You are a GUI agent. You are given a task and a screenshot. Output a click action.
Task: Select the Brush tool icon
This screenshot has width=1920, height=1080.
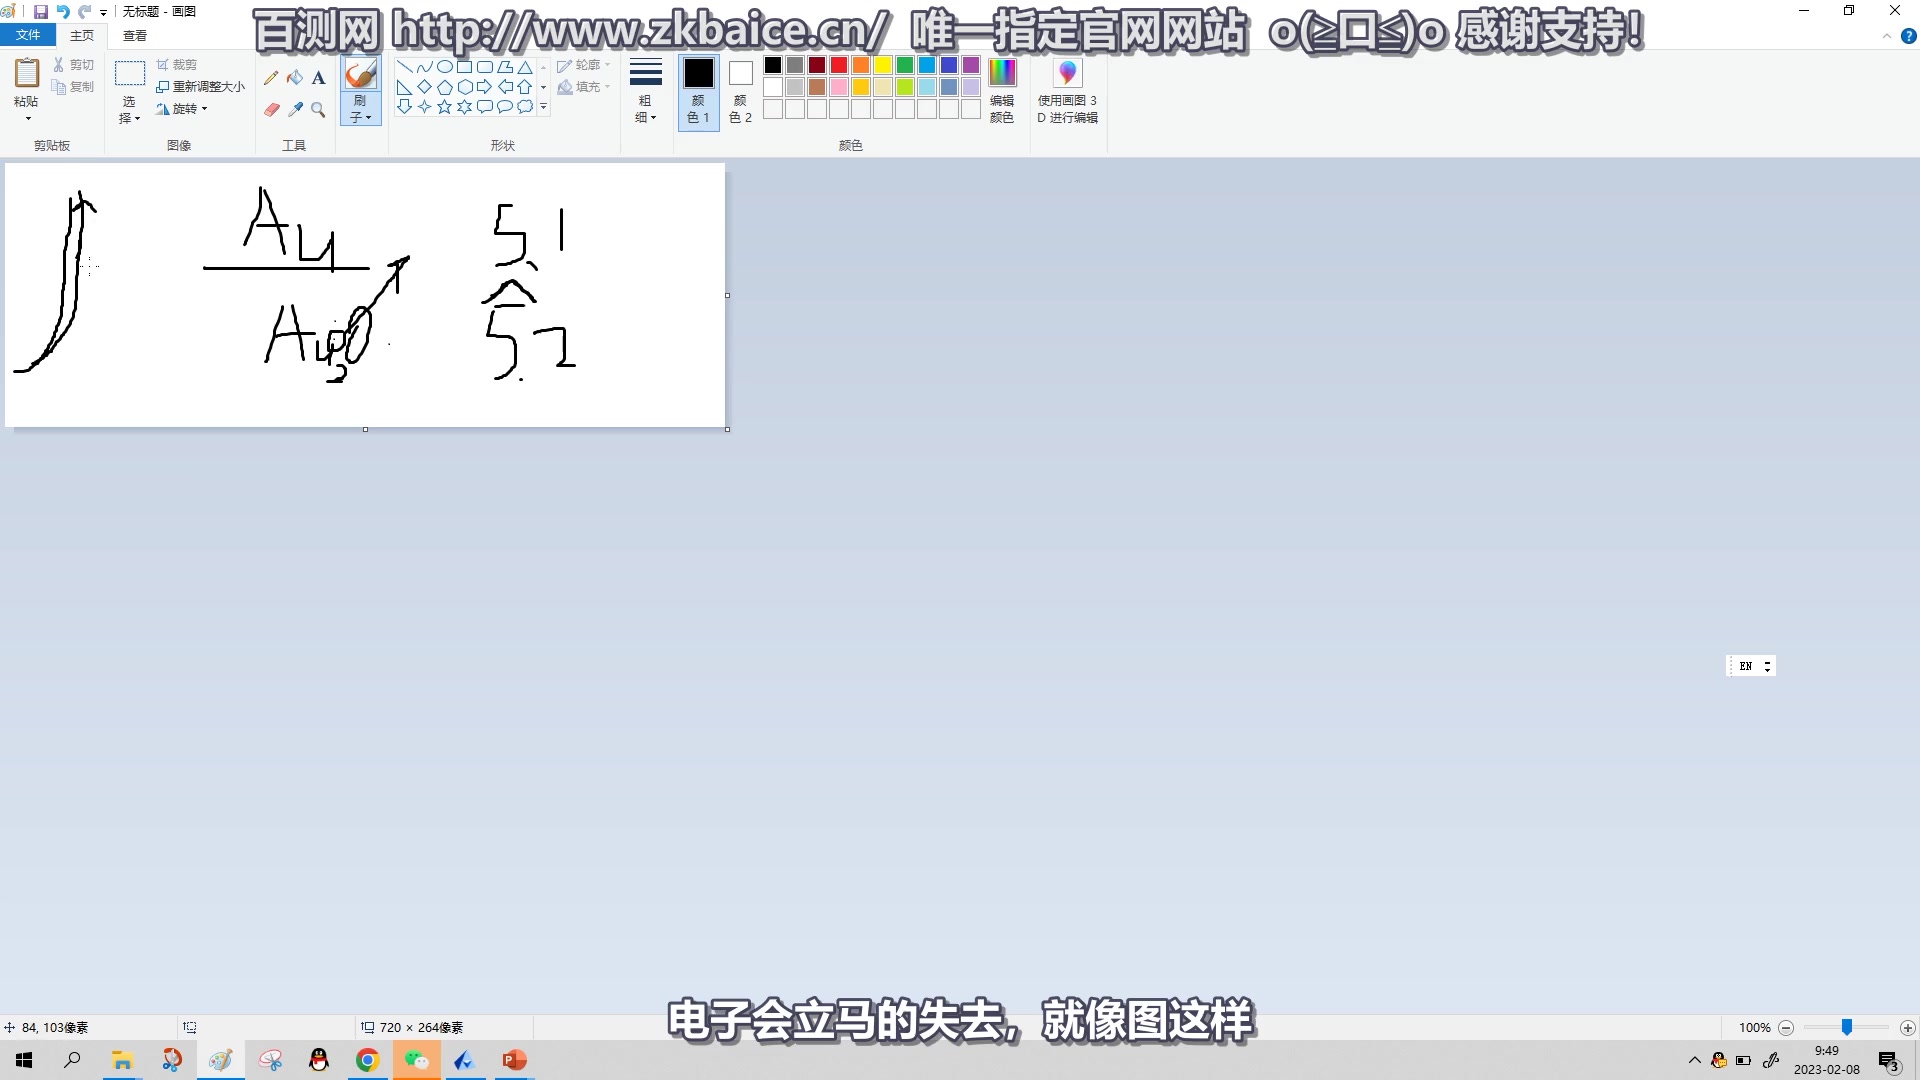(x=360, y=74)
